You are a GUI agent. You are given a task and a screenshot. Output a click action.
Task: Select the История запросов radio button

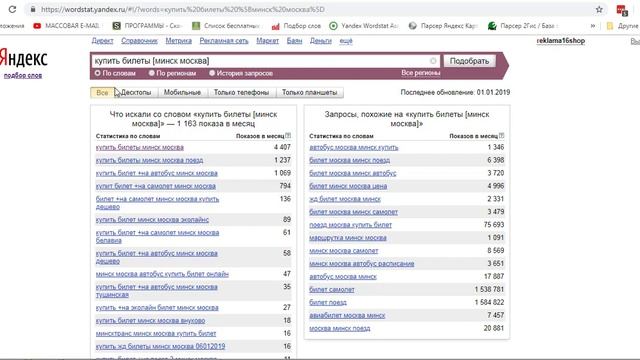click(x=212, y=73)
